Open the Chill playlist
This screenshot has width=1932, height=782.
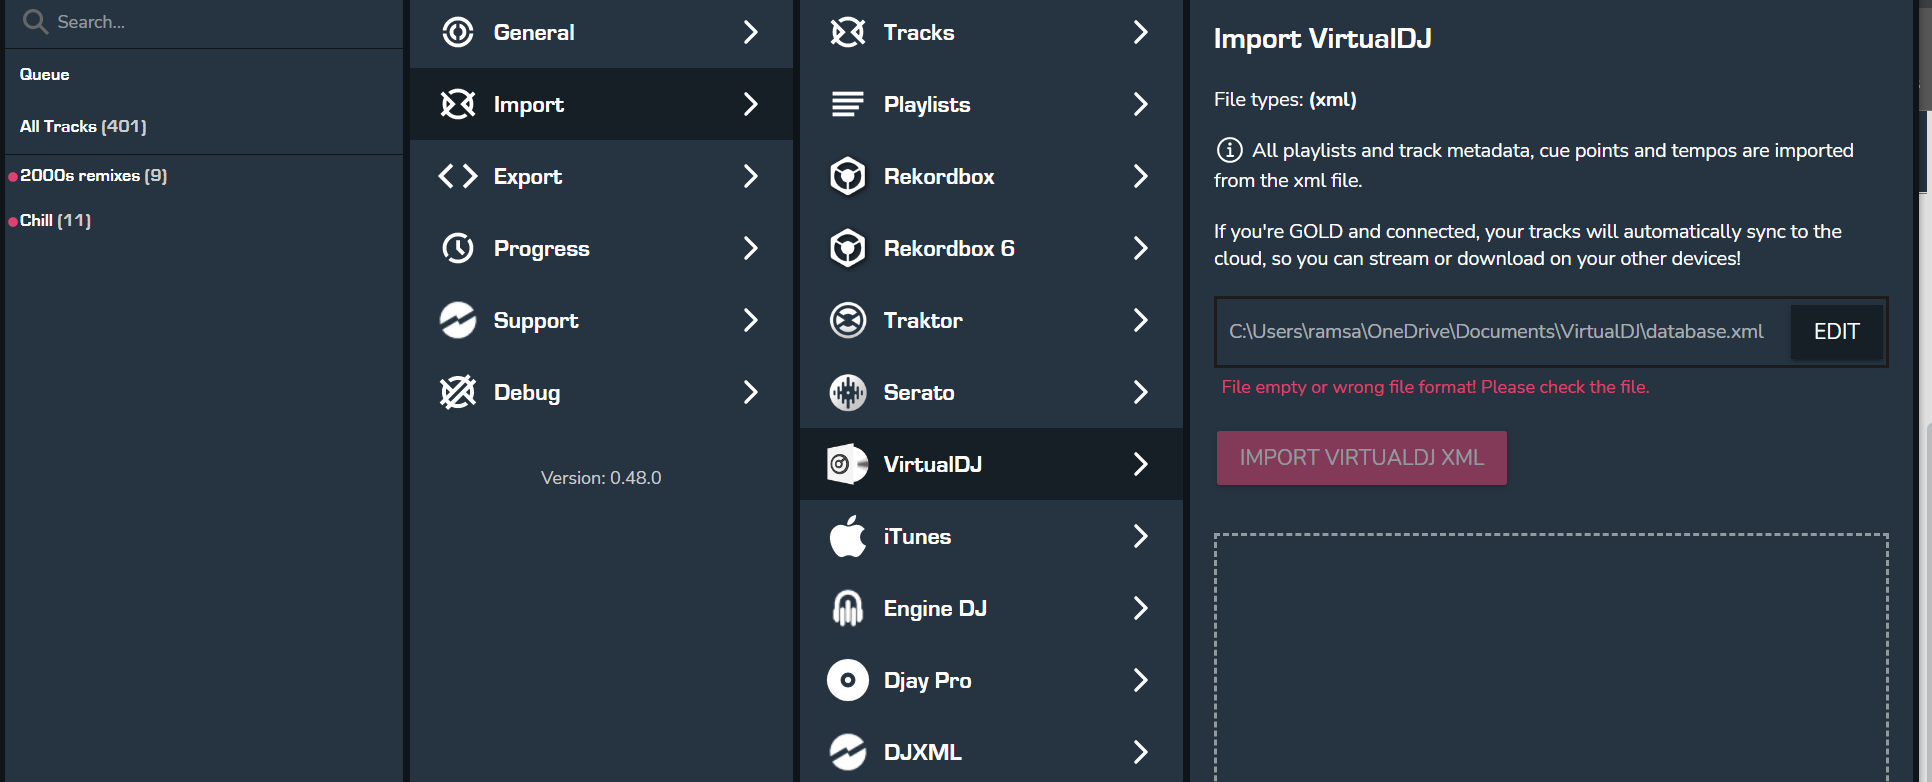click(x=55, y=220)
